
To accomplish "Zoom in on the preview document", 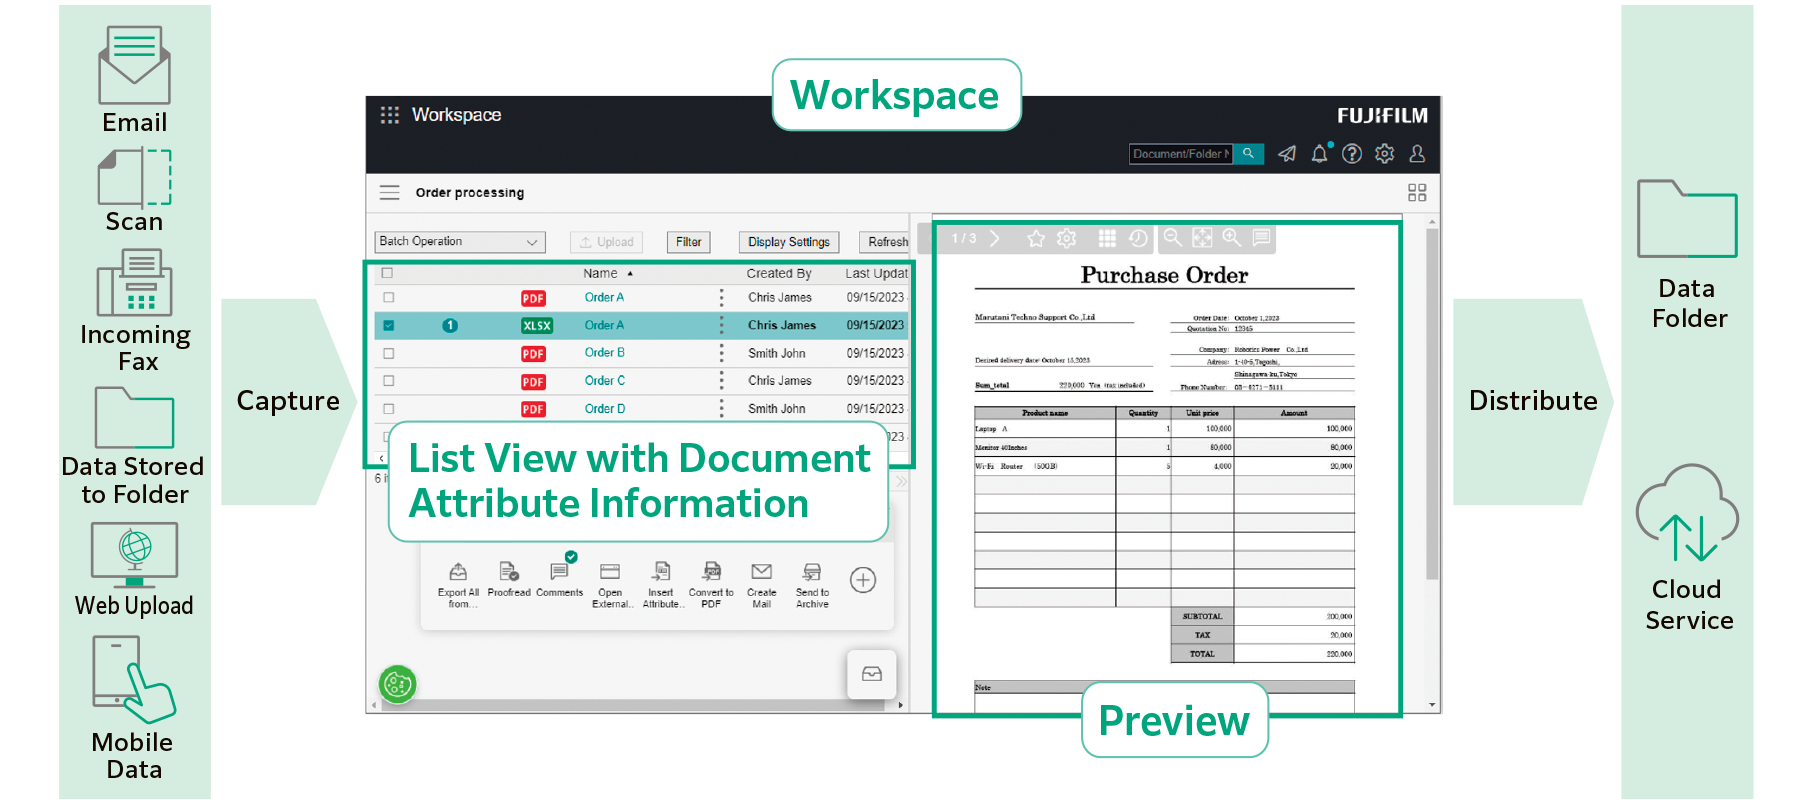I will coord(1231,238).
